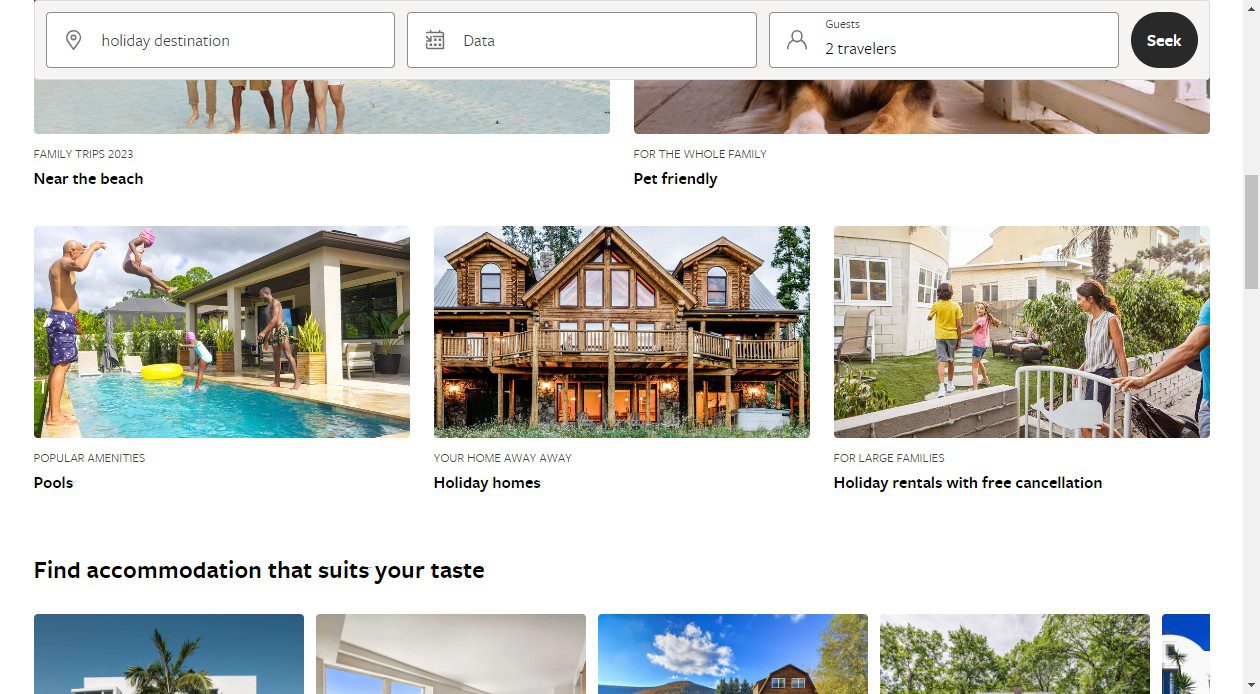The image size is (1260, 694).
Task: Click the beach family trips photo
Action: coord(322,107)
